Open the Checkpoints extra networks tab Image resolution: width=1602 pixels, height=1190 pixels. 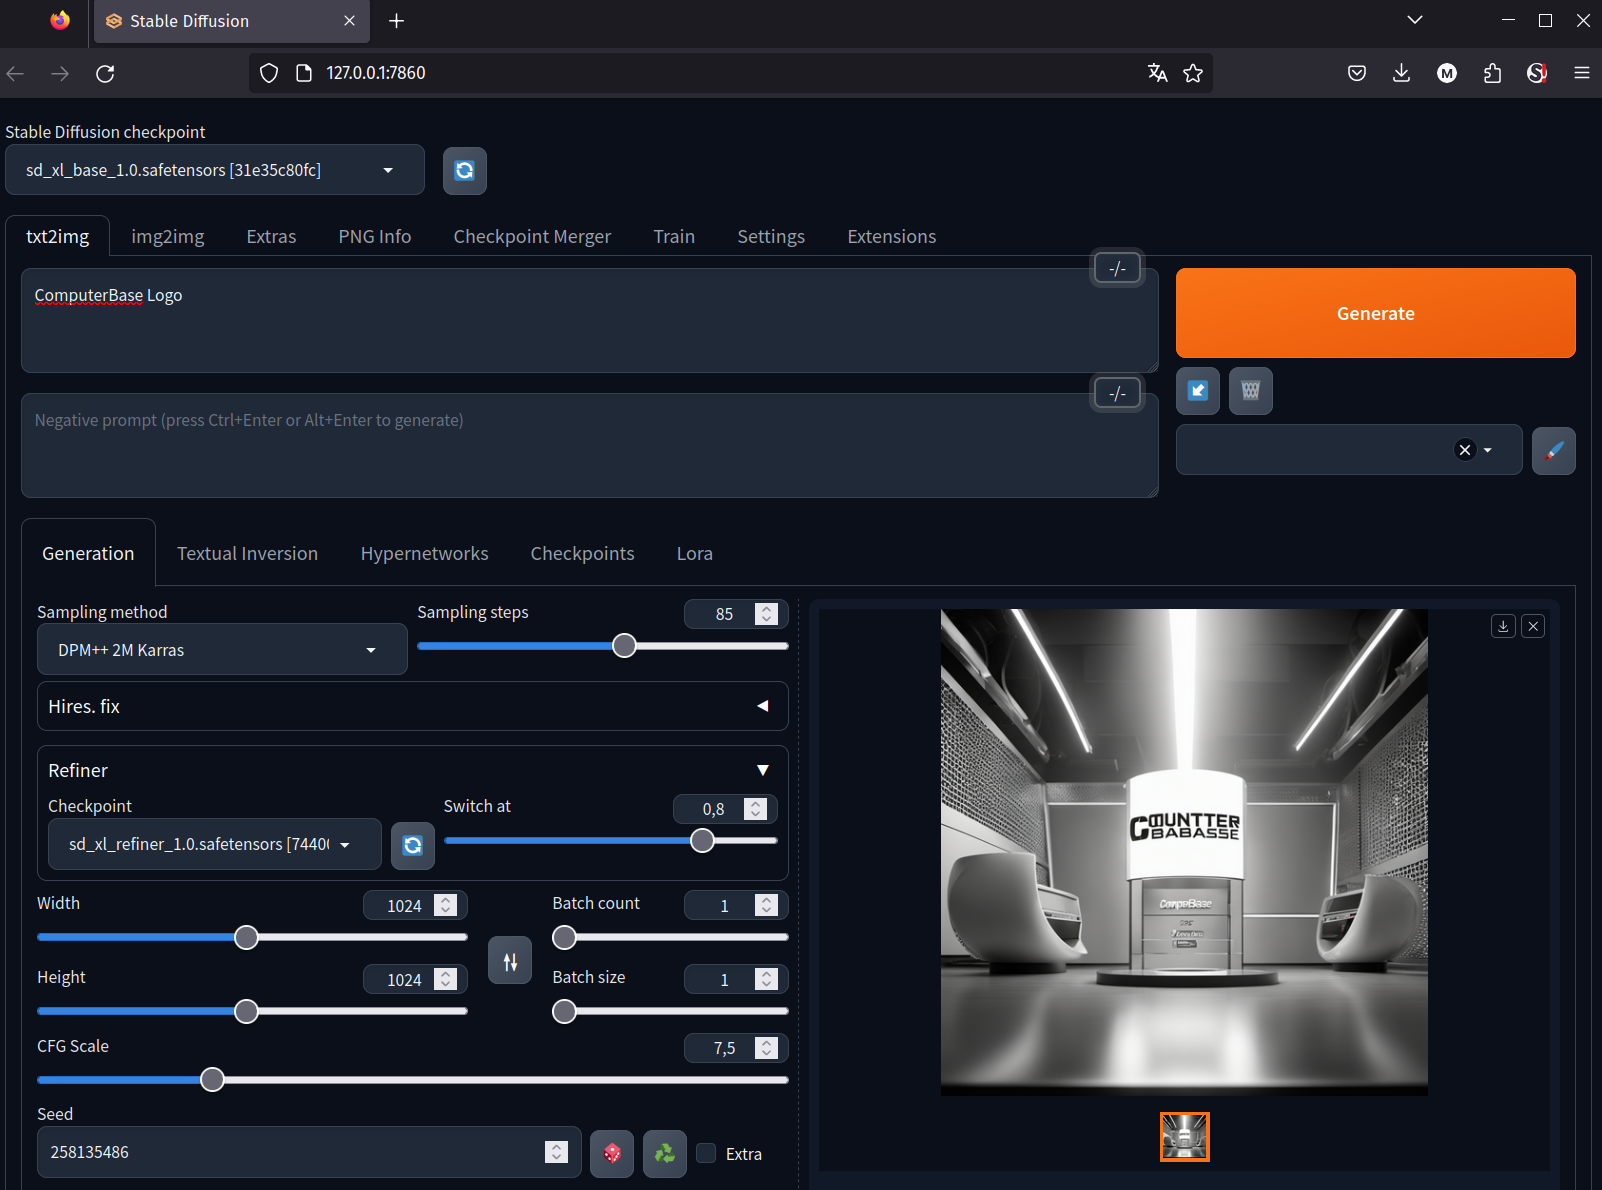tap(583, 554)
